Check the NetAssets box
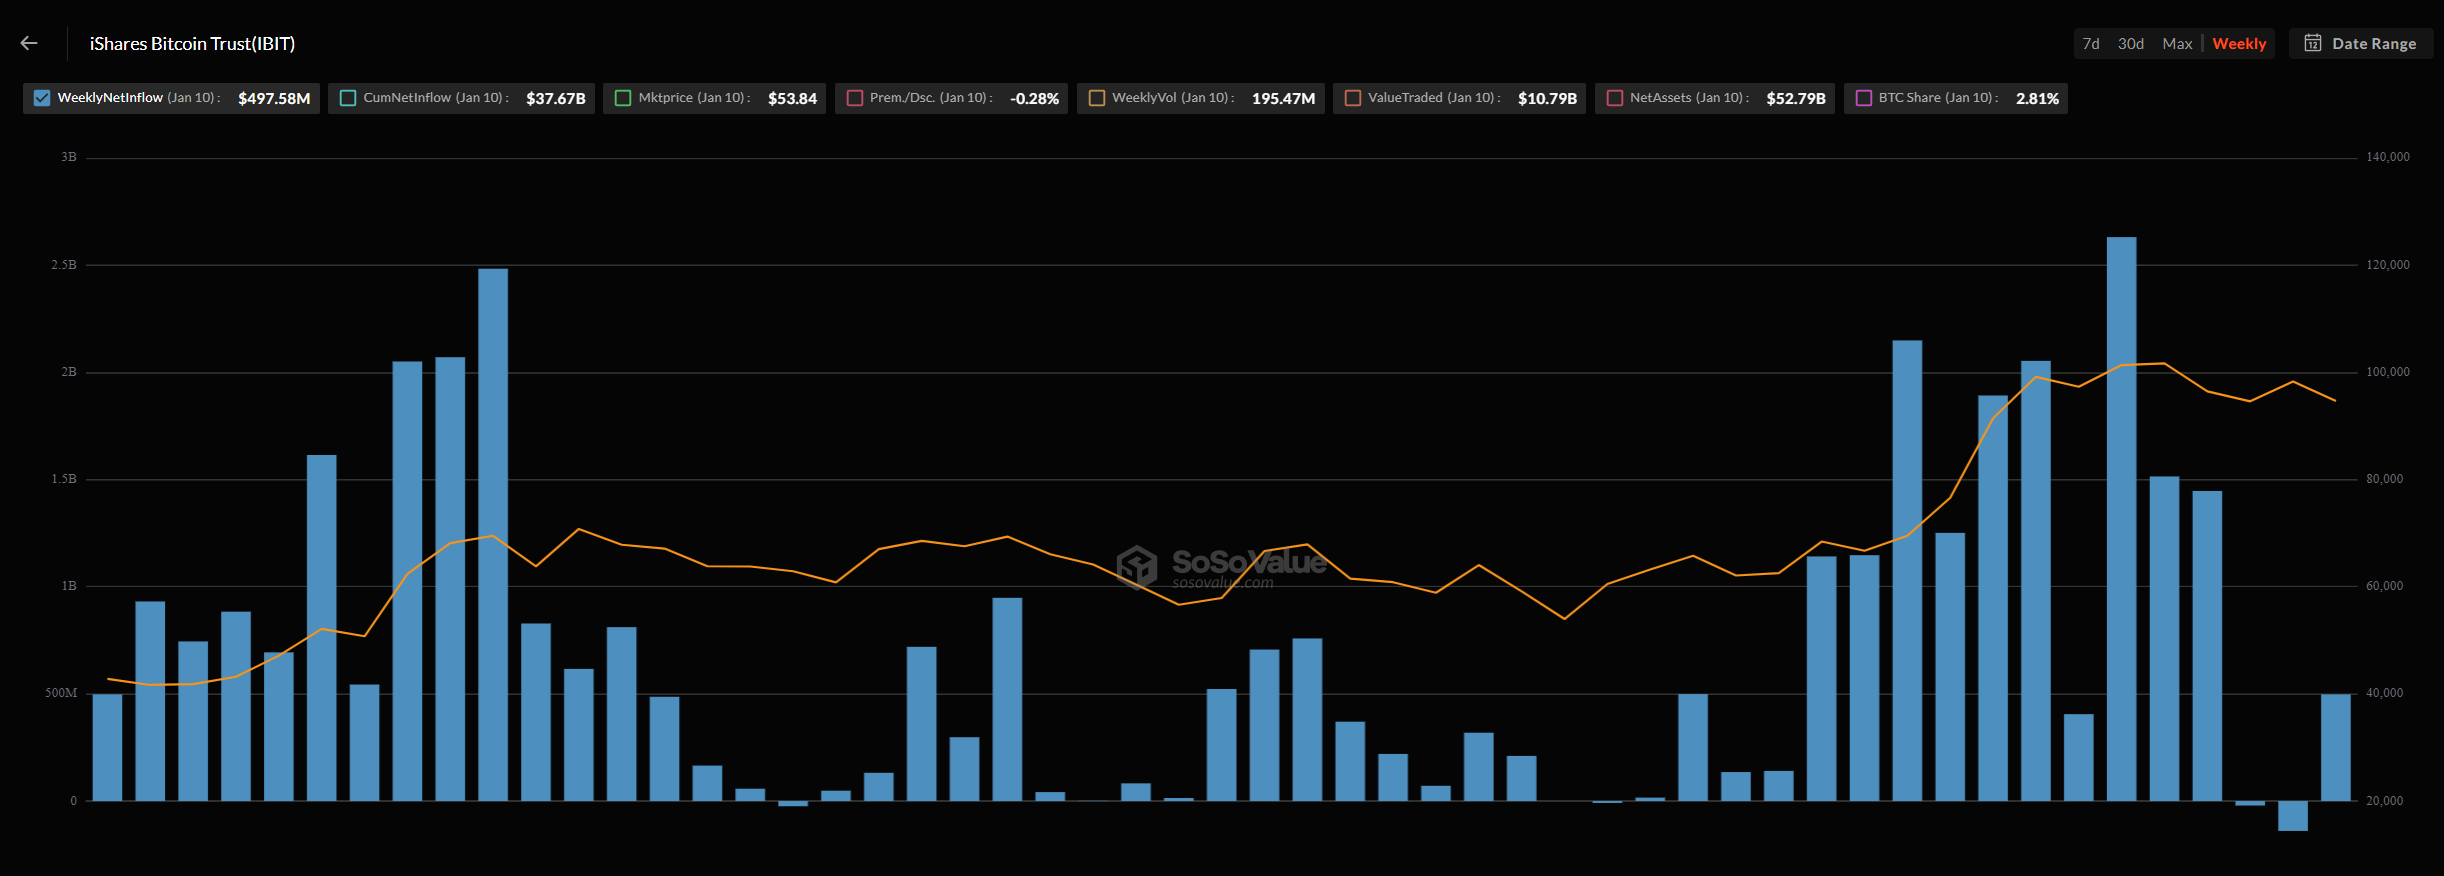This screenshot has width=2444, height=876. coord(1615,98)
